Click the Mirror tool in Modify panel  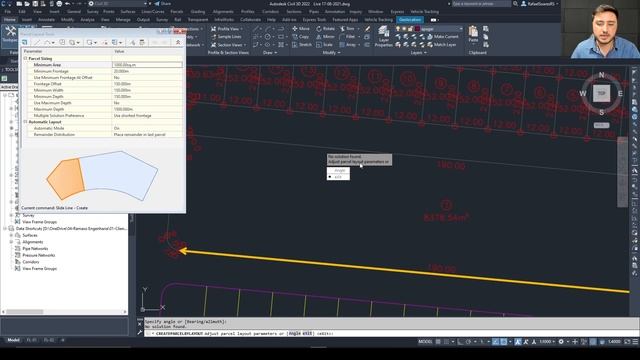point(325,37)
